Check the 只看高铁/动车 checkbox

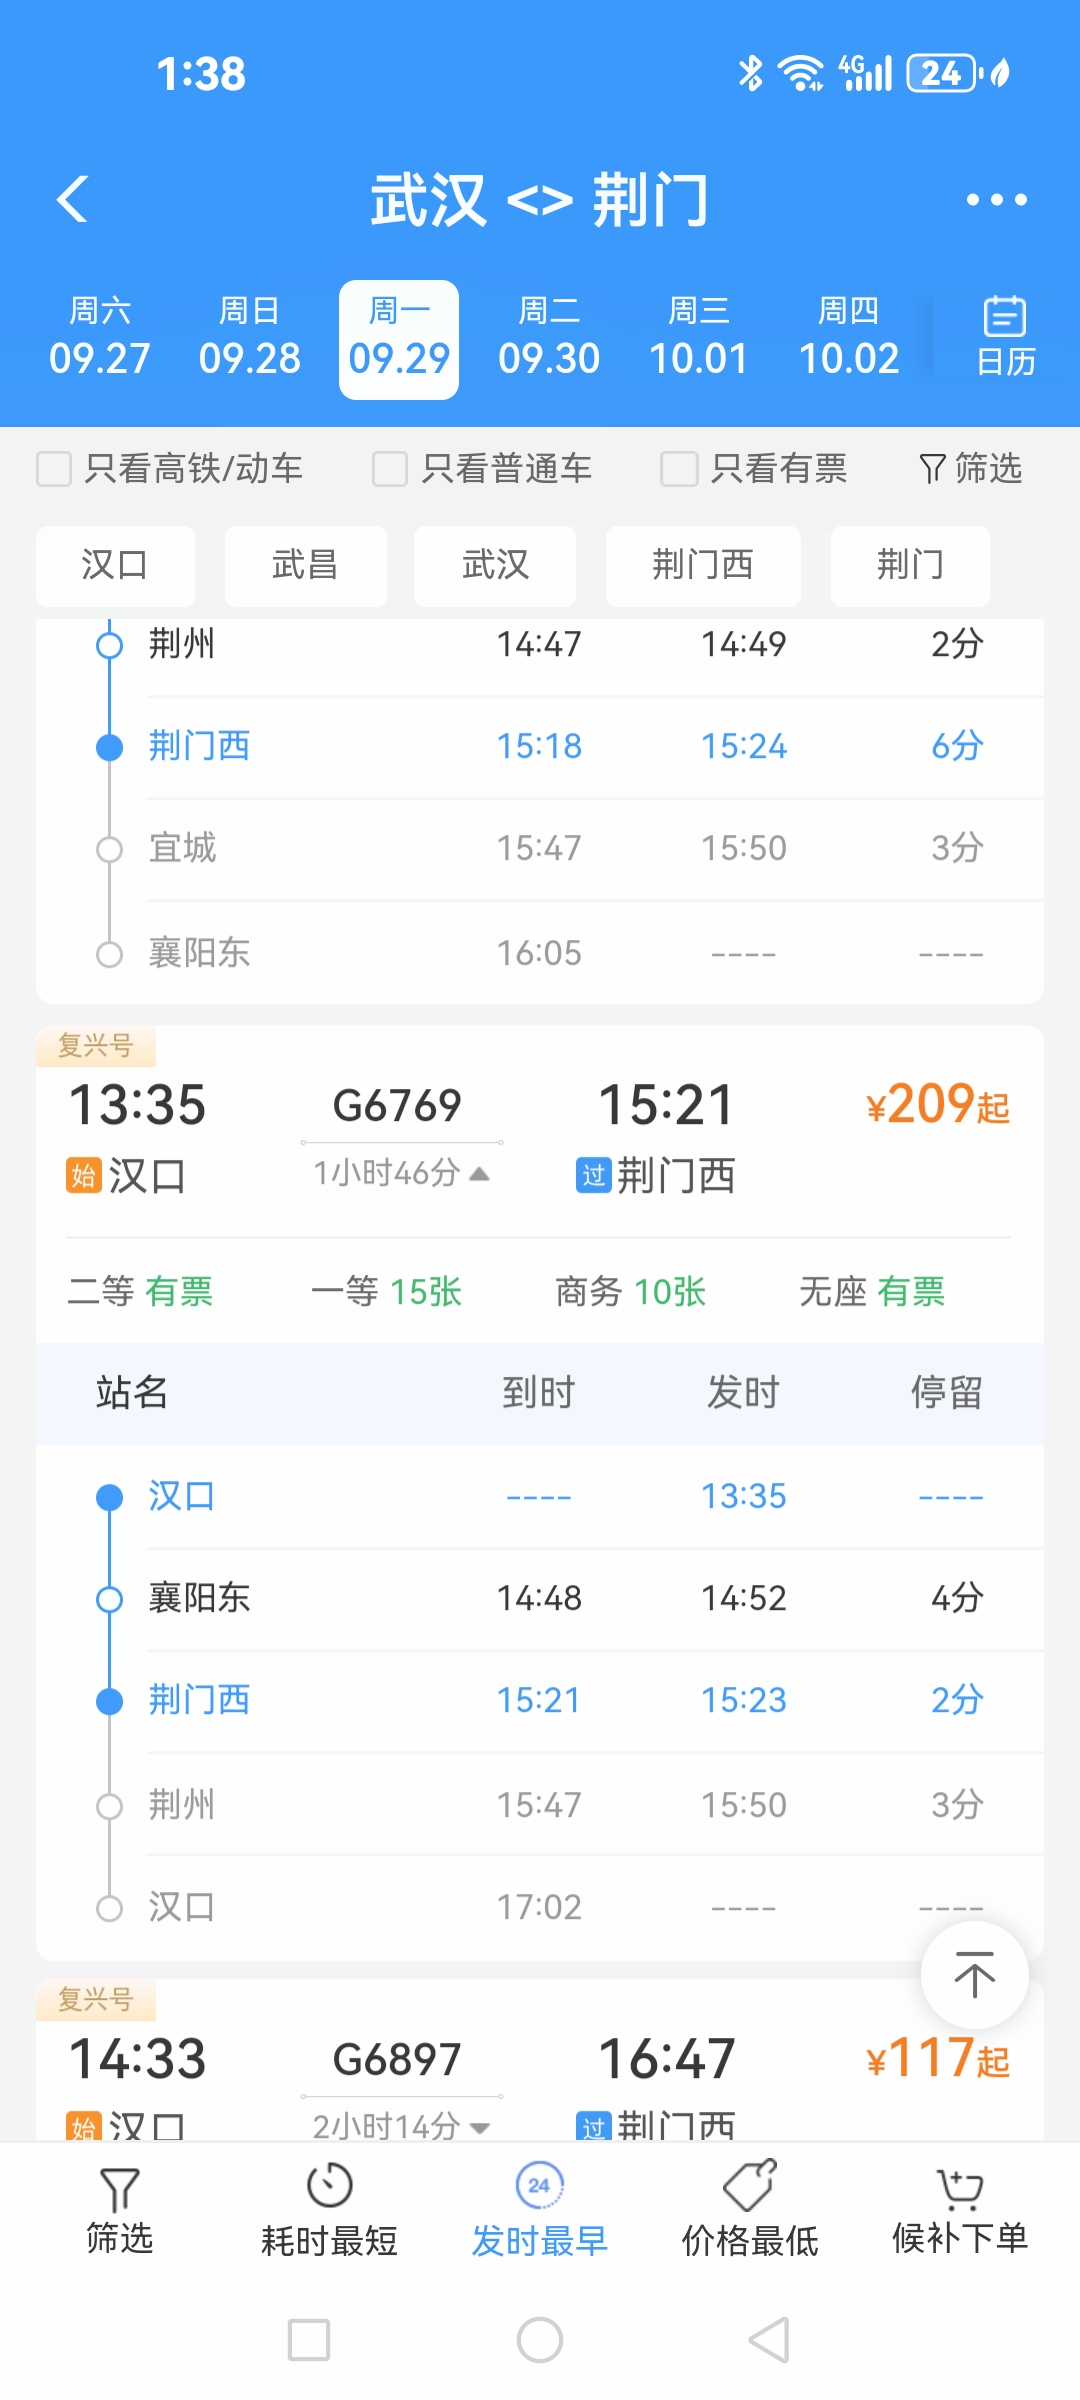(x=55, y=469)
